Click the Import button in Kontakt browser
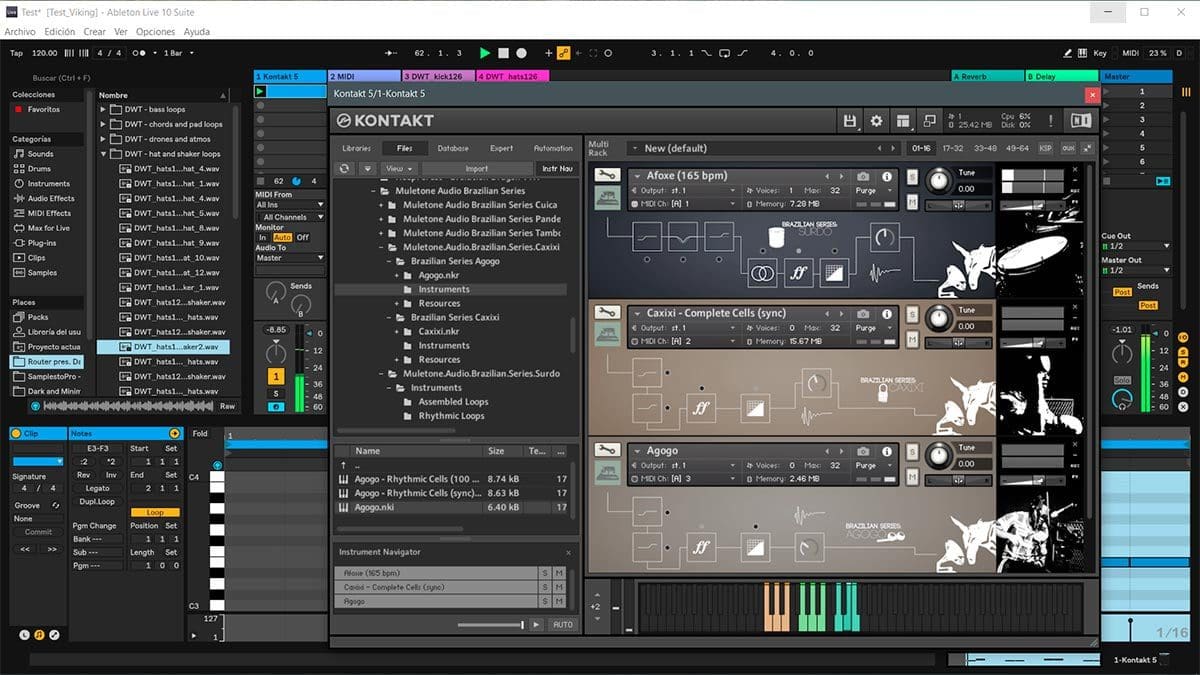Viewport: 1200px width, 675px height. click(x=477, y=169)
